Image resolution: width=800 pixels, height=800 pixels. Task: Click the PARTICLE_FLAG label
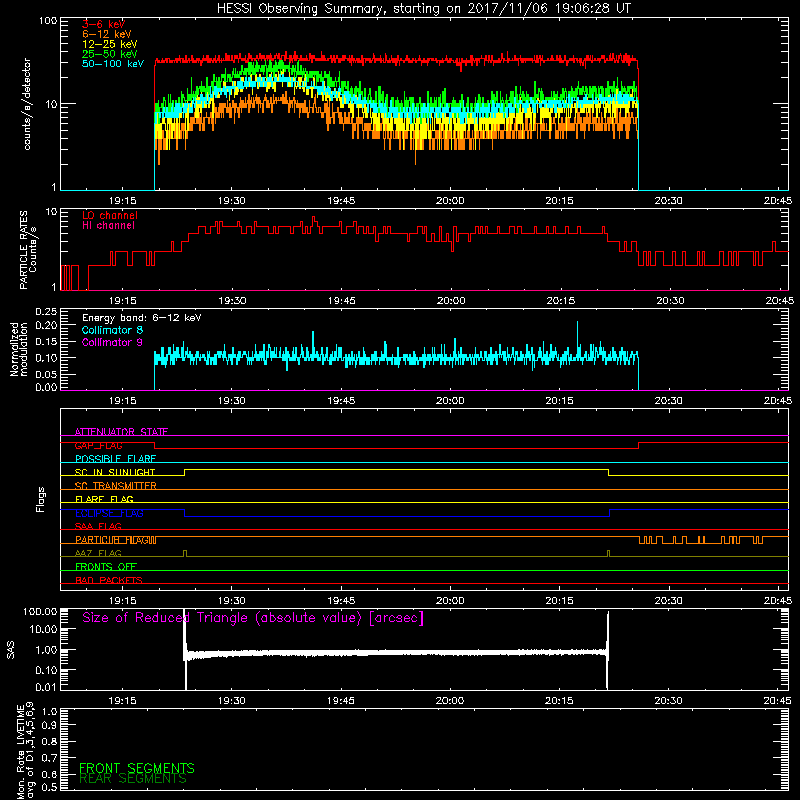[115, 540]
